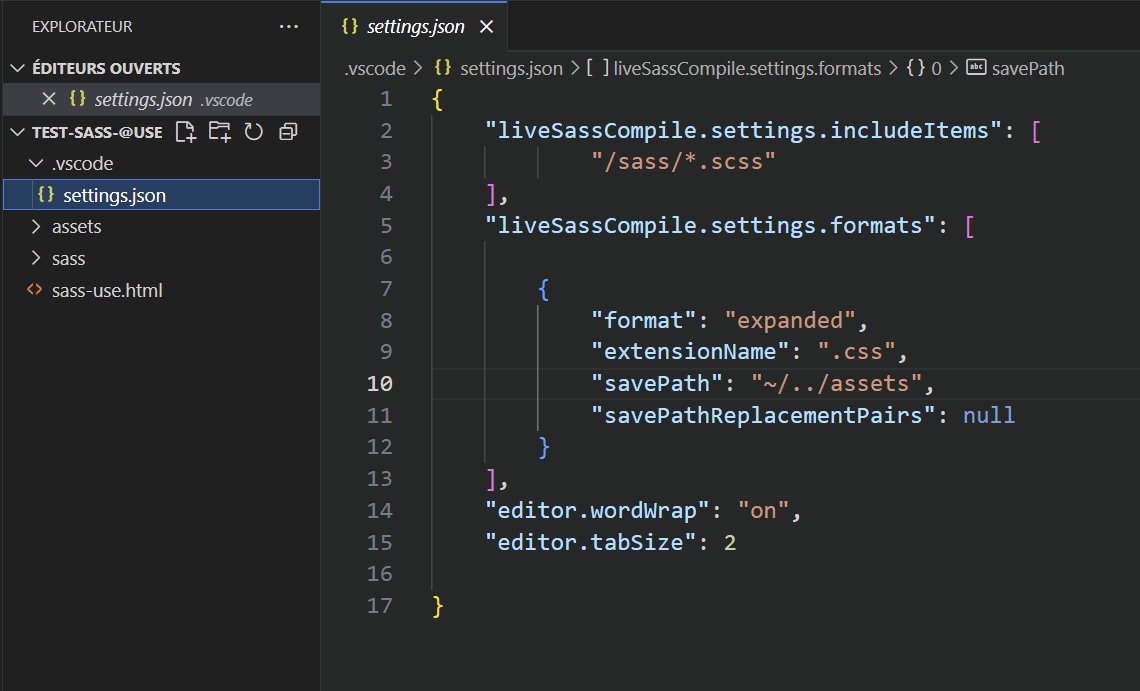Click the savePath string symbol icon in breadcrumb
Viewport: 1140px width, 691px height.
tap(976, 68)
